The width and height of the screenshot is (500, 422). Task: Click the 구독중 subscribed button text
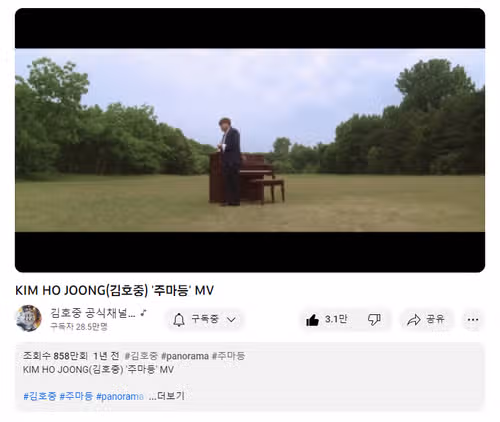tap(205, 319)
